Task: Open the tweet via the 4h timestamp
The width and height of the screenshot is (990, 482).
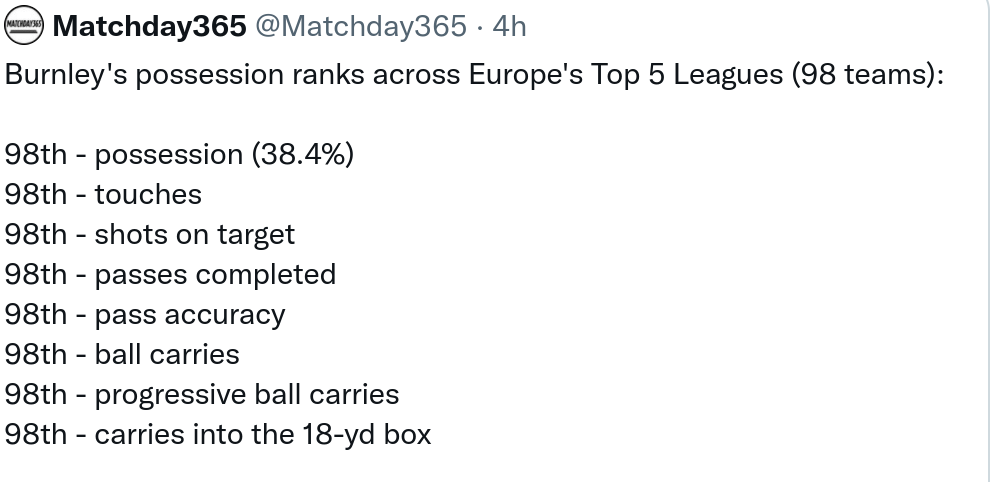Action: coord(509,26)
